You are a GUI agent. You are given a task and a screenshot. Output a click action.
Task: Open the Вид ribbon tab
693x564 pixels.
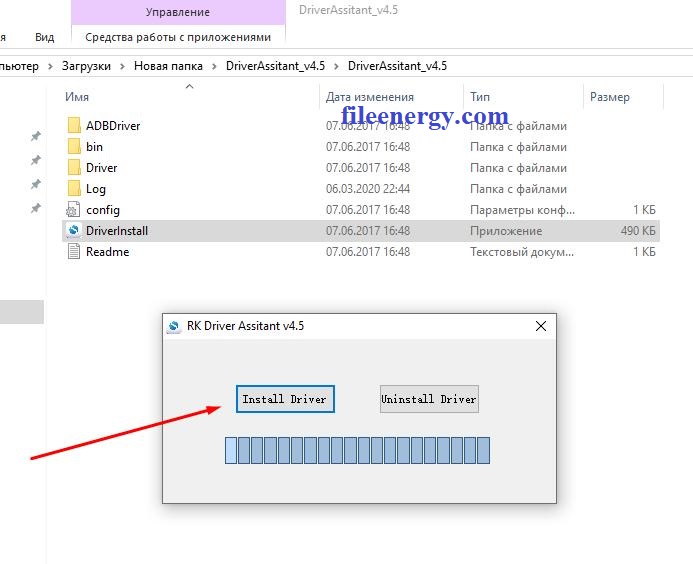45,37
